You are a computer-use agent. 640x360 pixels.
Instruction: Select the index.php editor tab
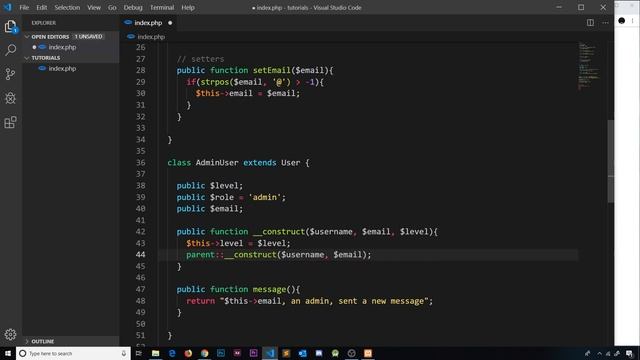click(149, 23)
